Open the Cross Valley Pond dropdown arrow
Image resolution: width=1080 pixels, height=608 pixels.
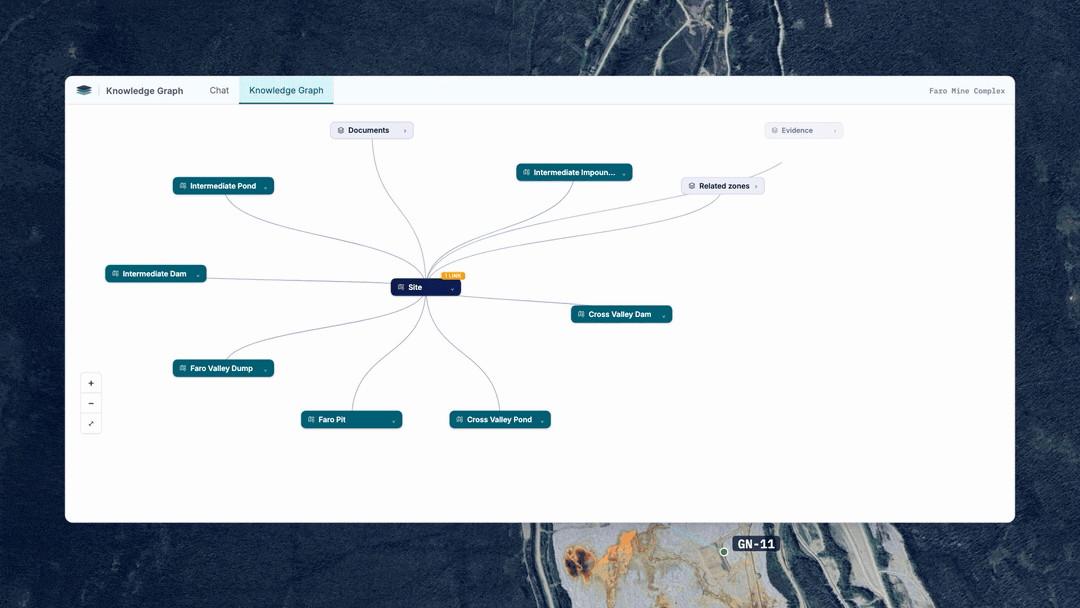542,421
